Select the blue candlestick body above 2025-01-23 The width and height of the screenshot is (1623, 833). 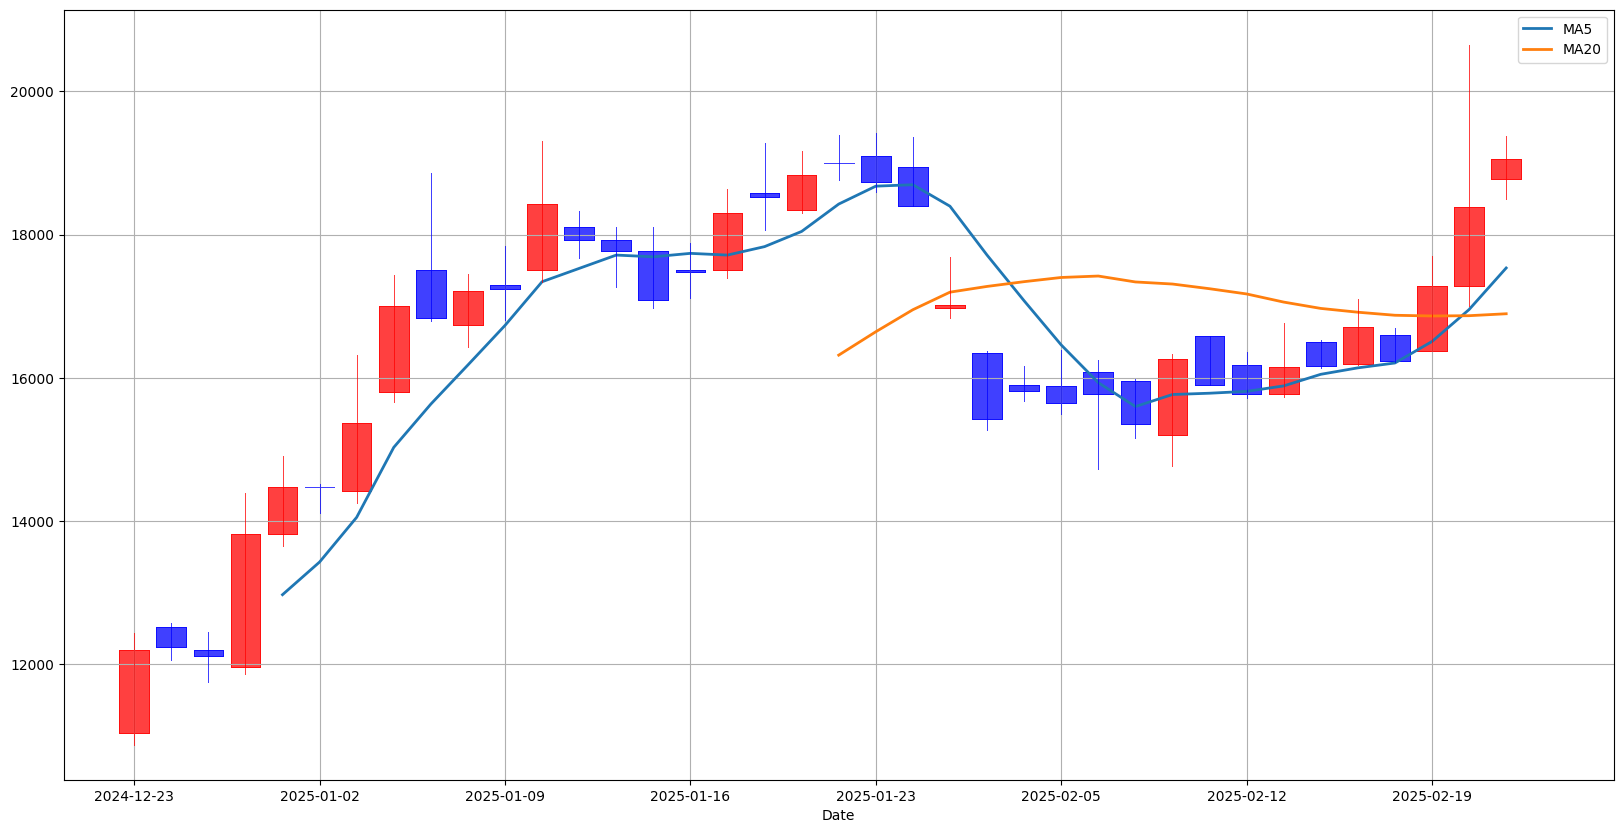pos(876,169)
